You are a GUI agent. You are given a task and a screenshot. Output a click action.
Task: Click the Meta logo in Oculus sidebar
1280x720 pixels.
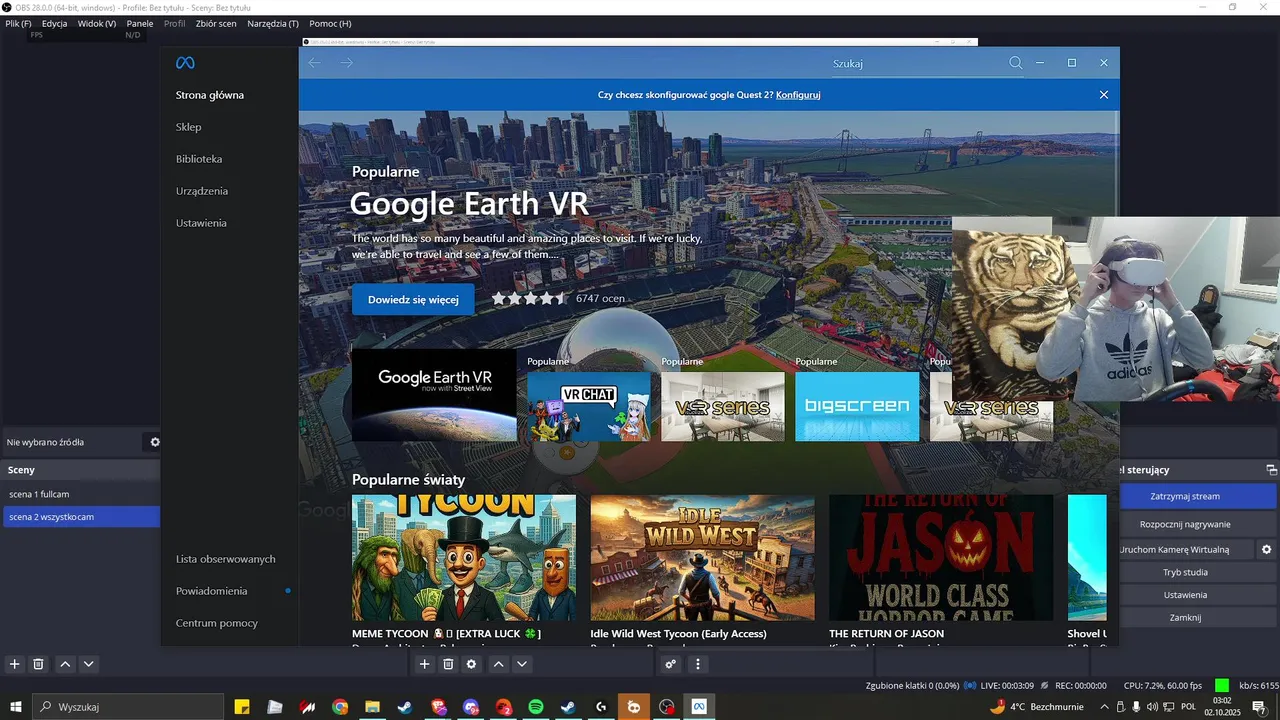pyautogui.click(x=185, y=63)
